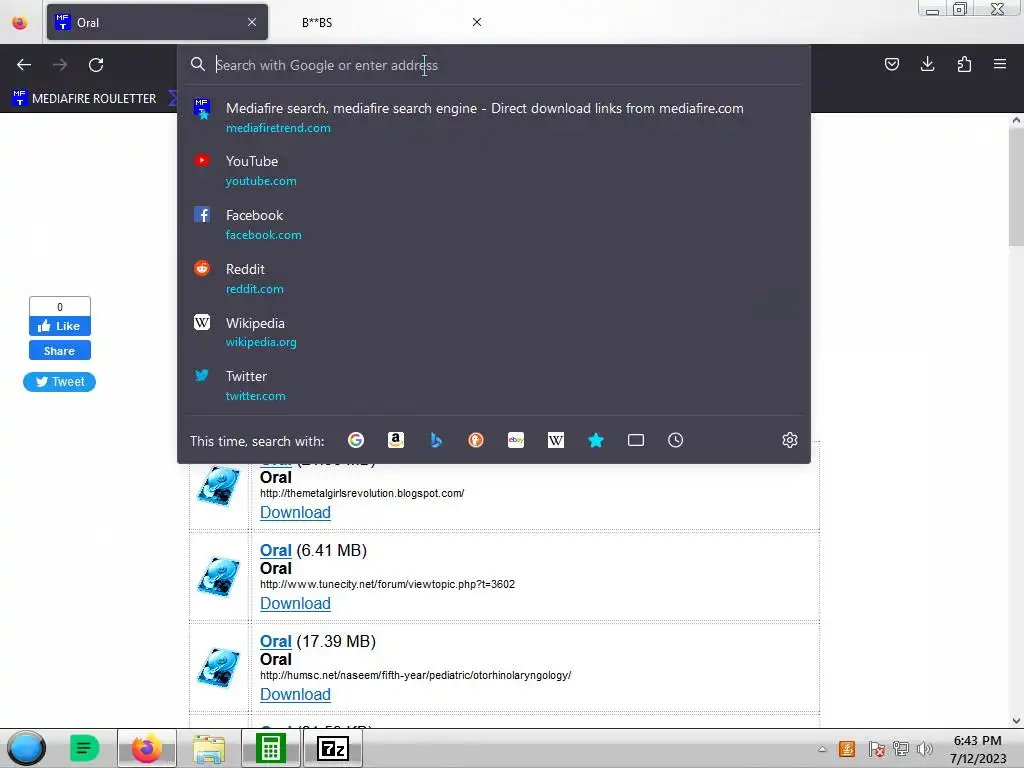Search this time with Amazon icon

pos(396,440)
